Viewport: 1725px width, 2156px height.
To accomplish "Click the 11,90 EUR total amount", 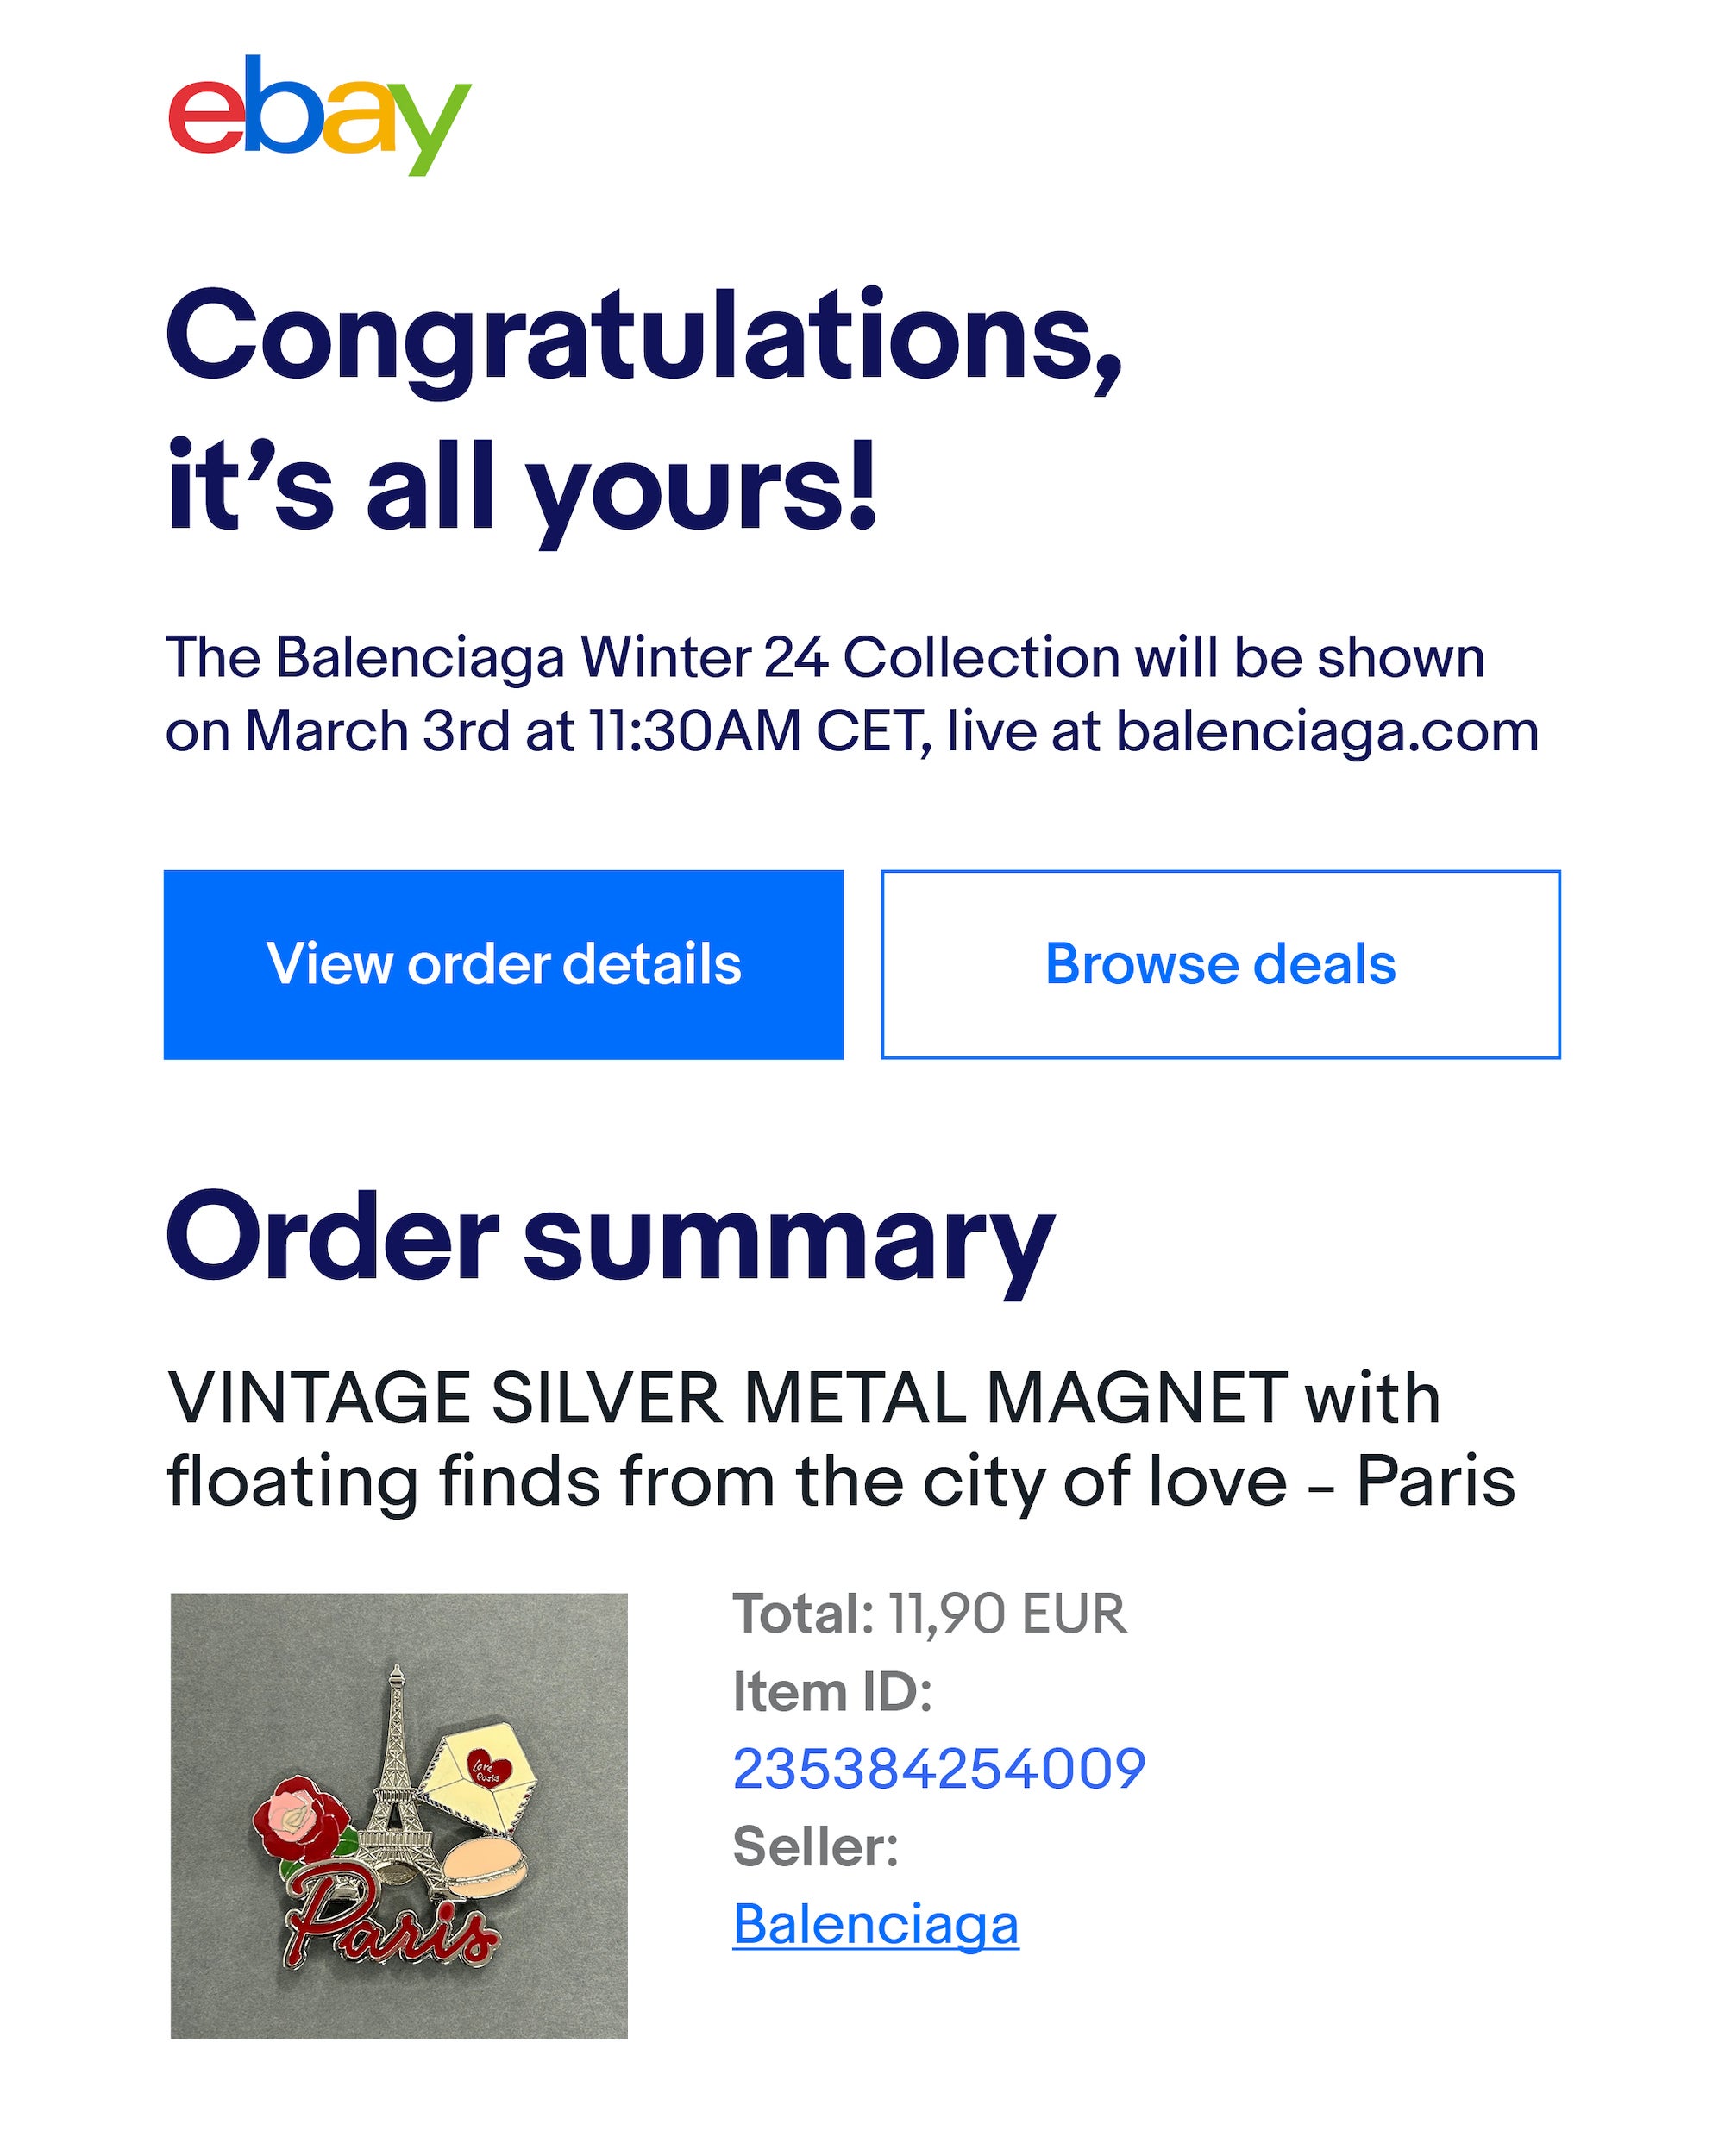I will [x=1006, y=1614].
